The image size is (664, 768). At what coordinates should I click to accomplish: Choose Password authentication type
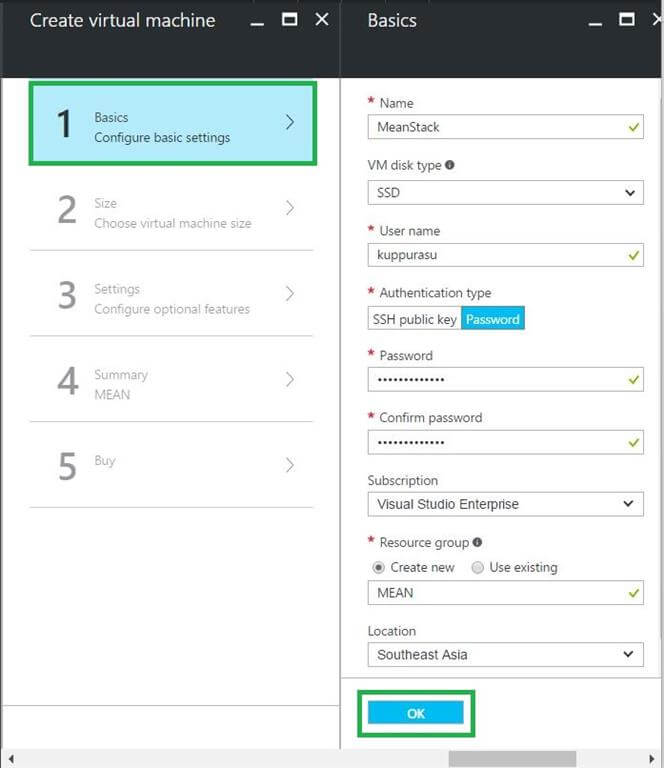(492, 319)
